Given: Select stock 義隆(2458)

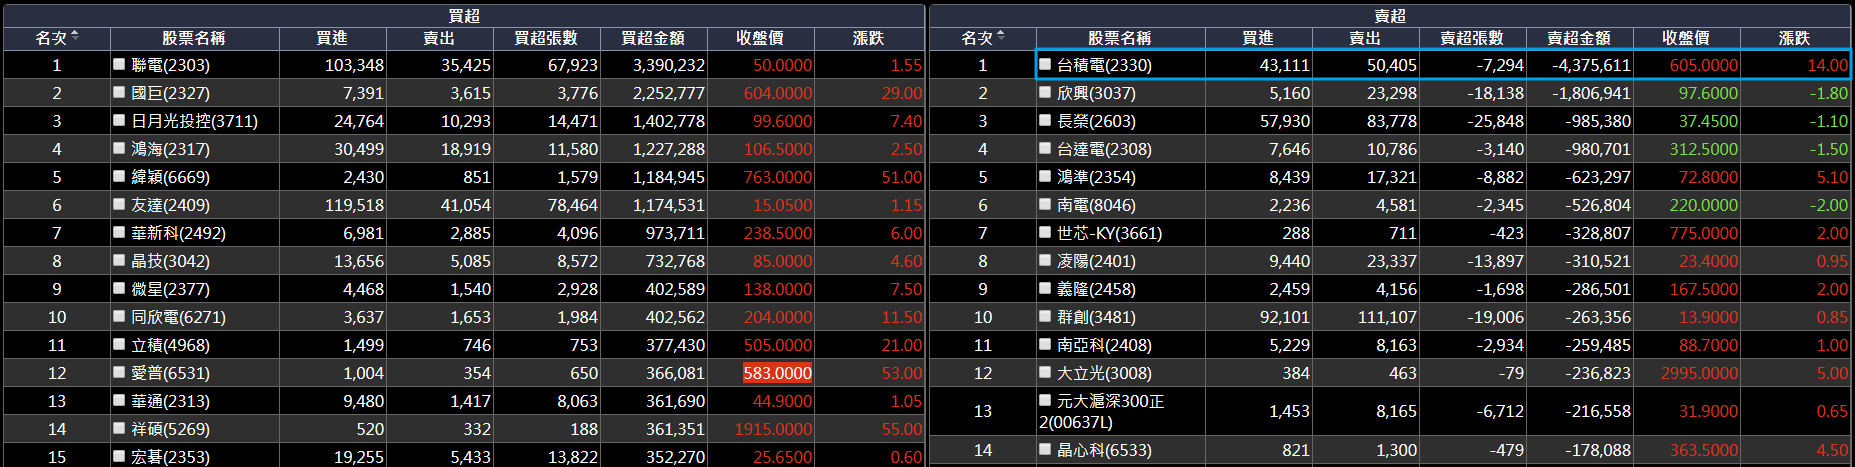Looking at the screenshot, I should [1097, 289].
